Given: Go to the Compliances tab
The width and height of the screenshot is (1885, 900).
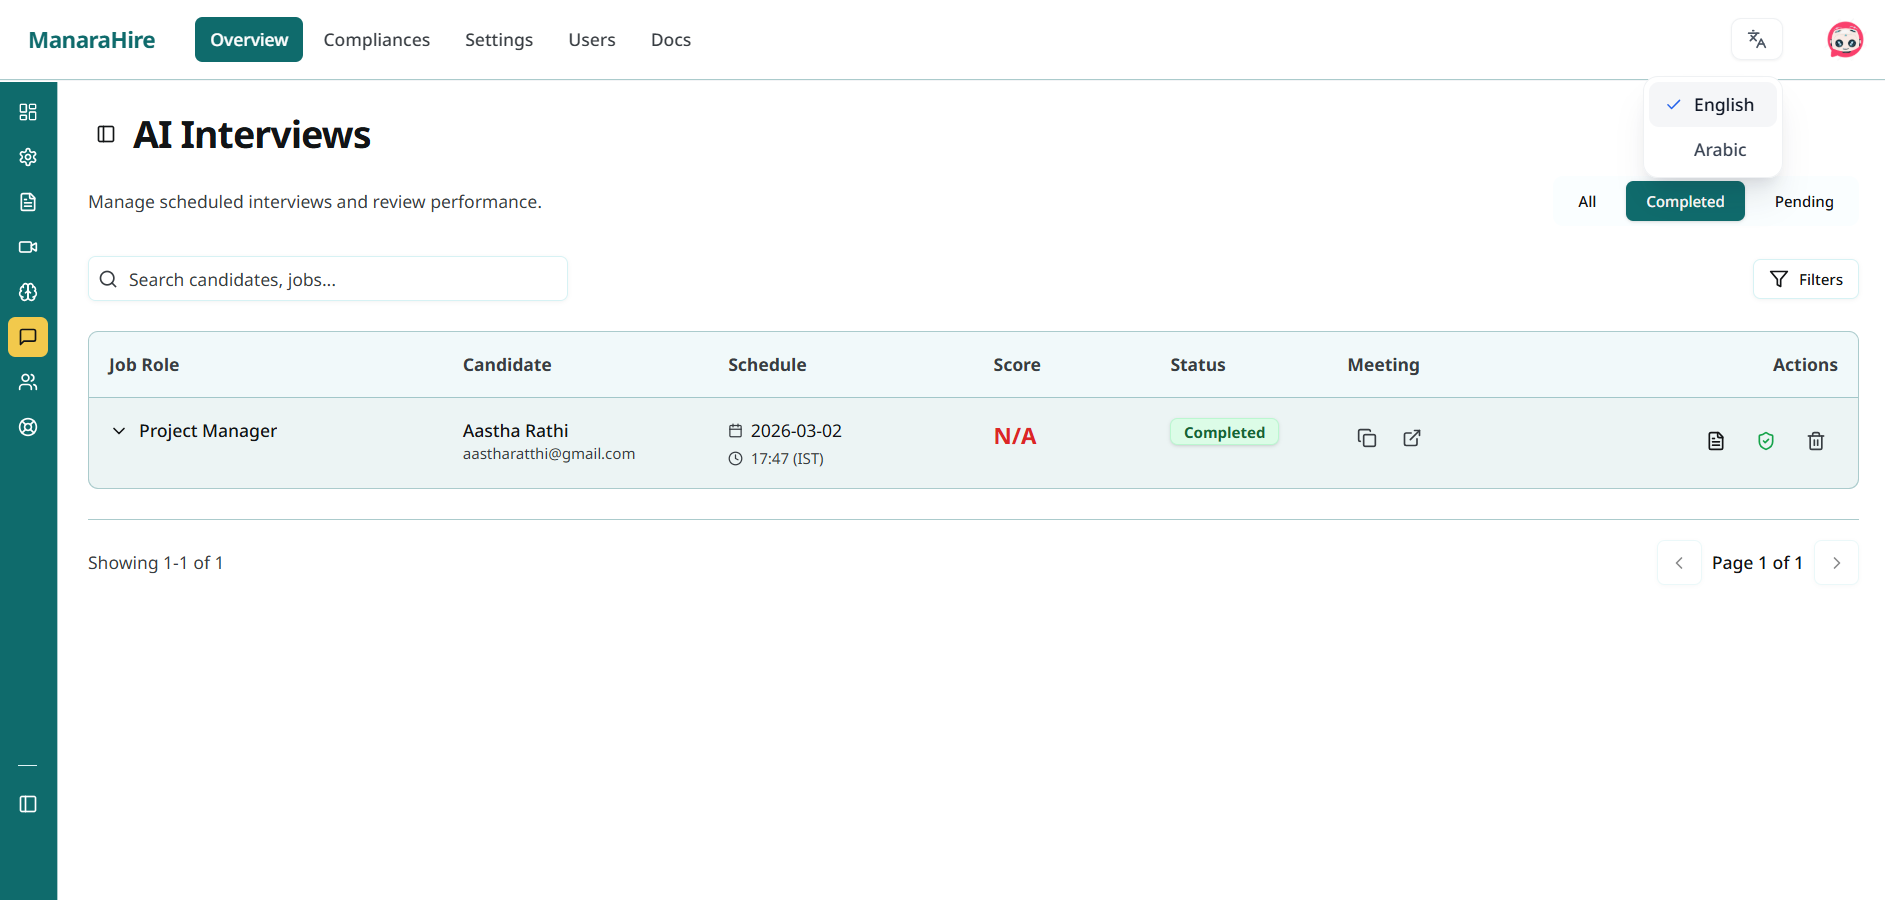Looking at the screenshot, I should (x=376, y=40).
